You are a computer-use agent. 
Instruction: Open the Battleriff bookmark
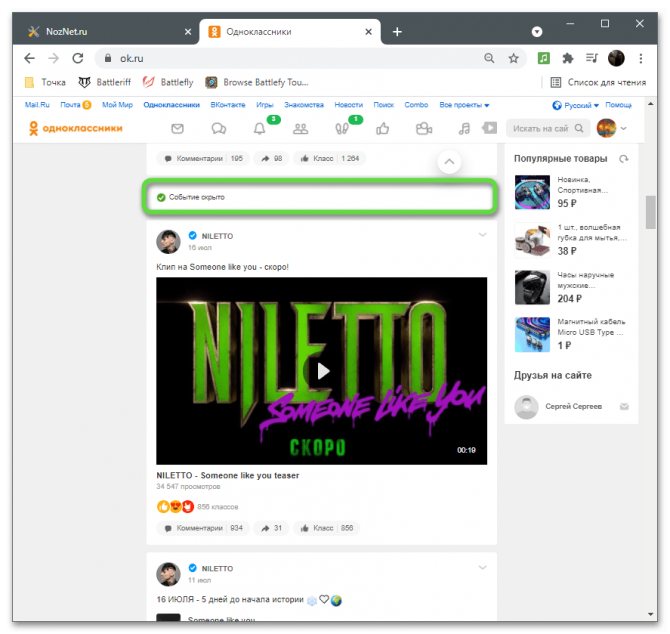coord(105,82)
